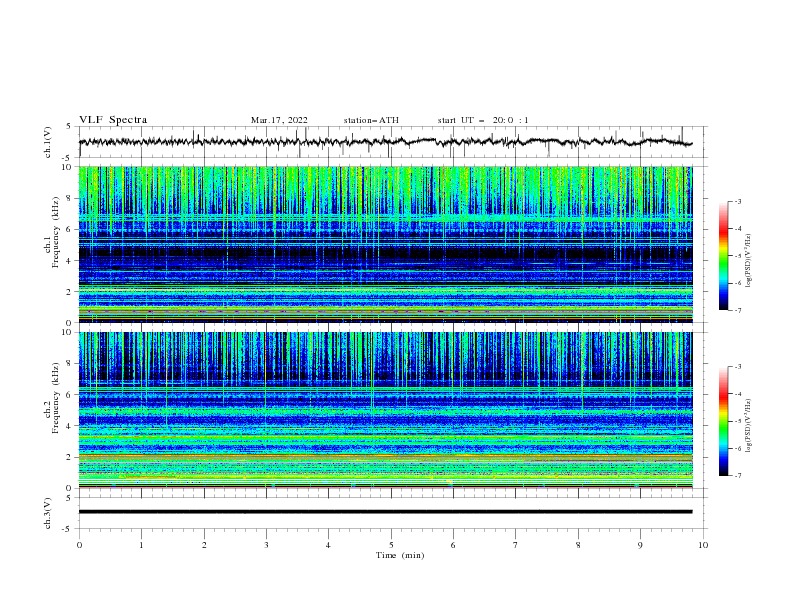Click time axis tick label "4"

328,545
